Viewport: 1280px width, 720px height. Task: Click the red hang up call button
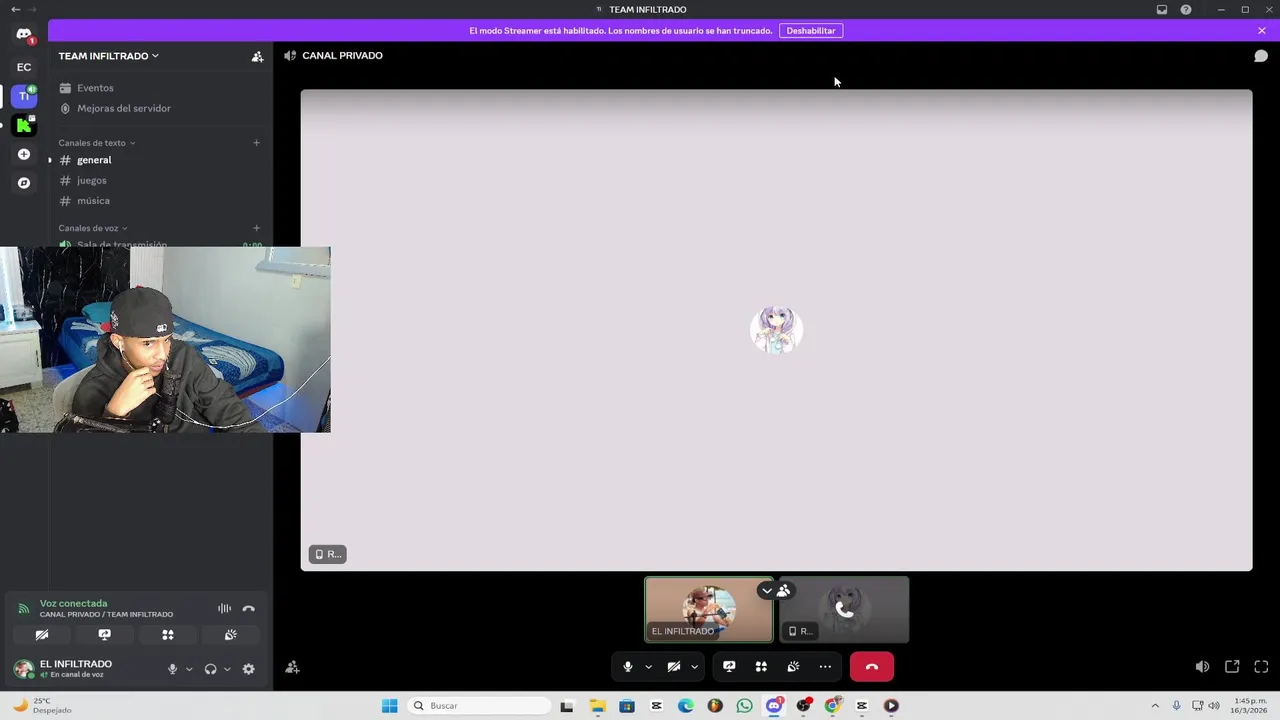[x=872, y=667]
